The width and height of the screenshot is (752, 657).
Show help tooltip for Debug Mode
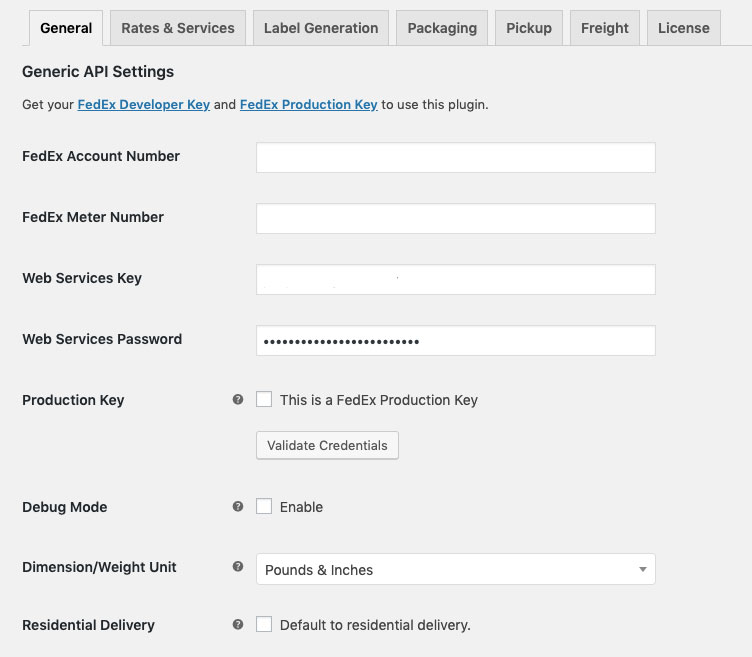coord(237,506)
